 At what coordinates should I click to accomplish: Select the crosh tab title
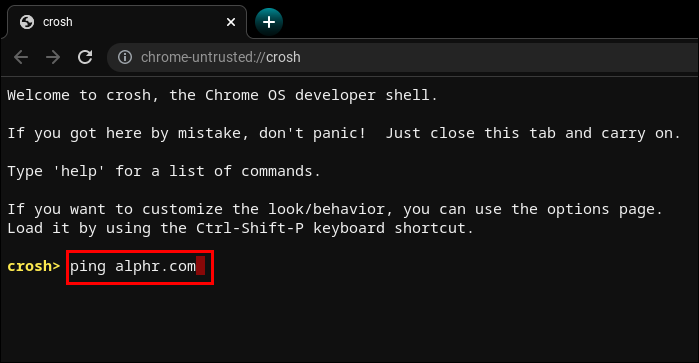(58, 22)
